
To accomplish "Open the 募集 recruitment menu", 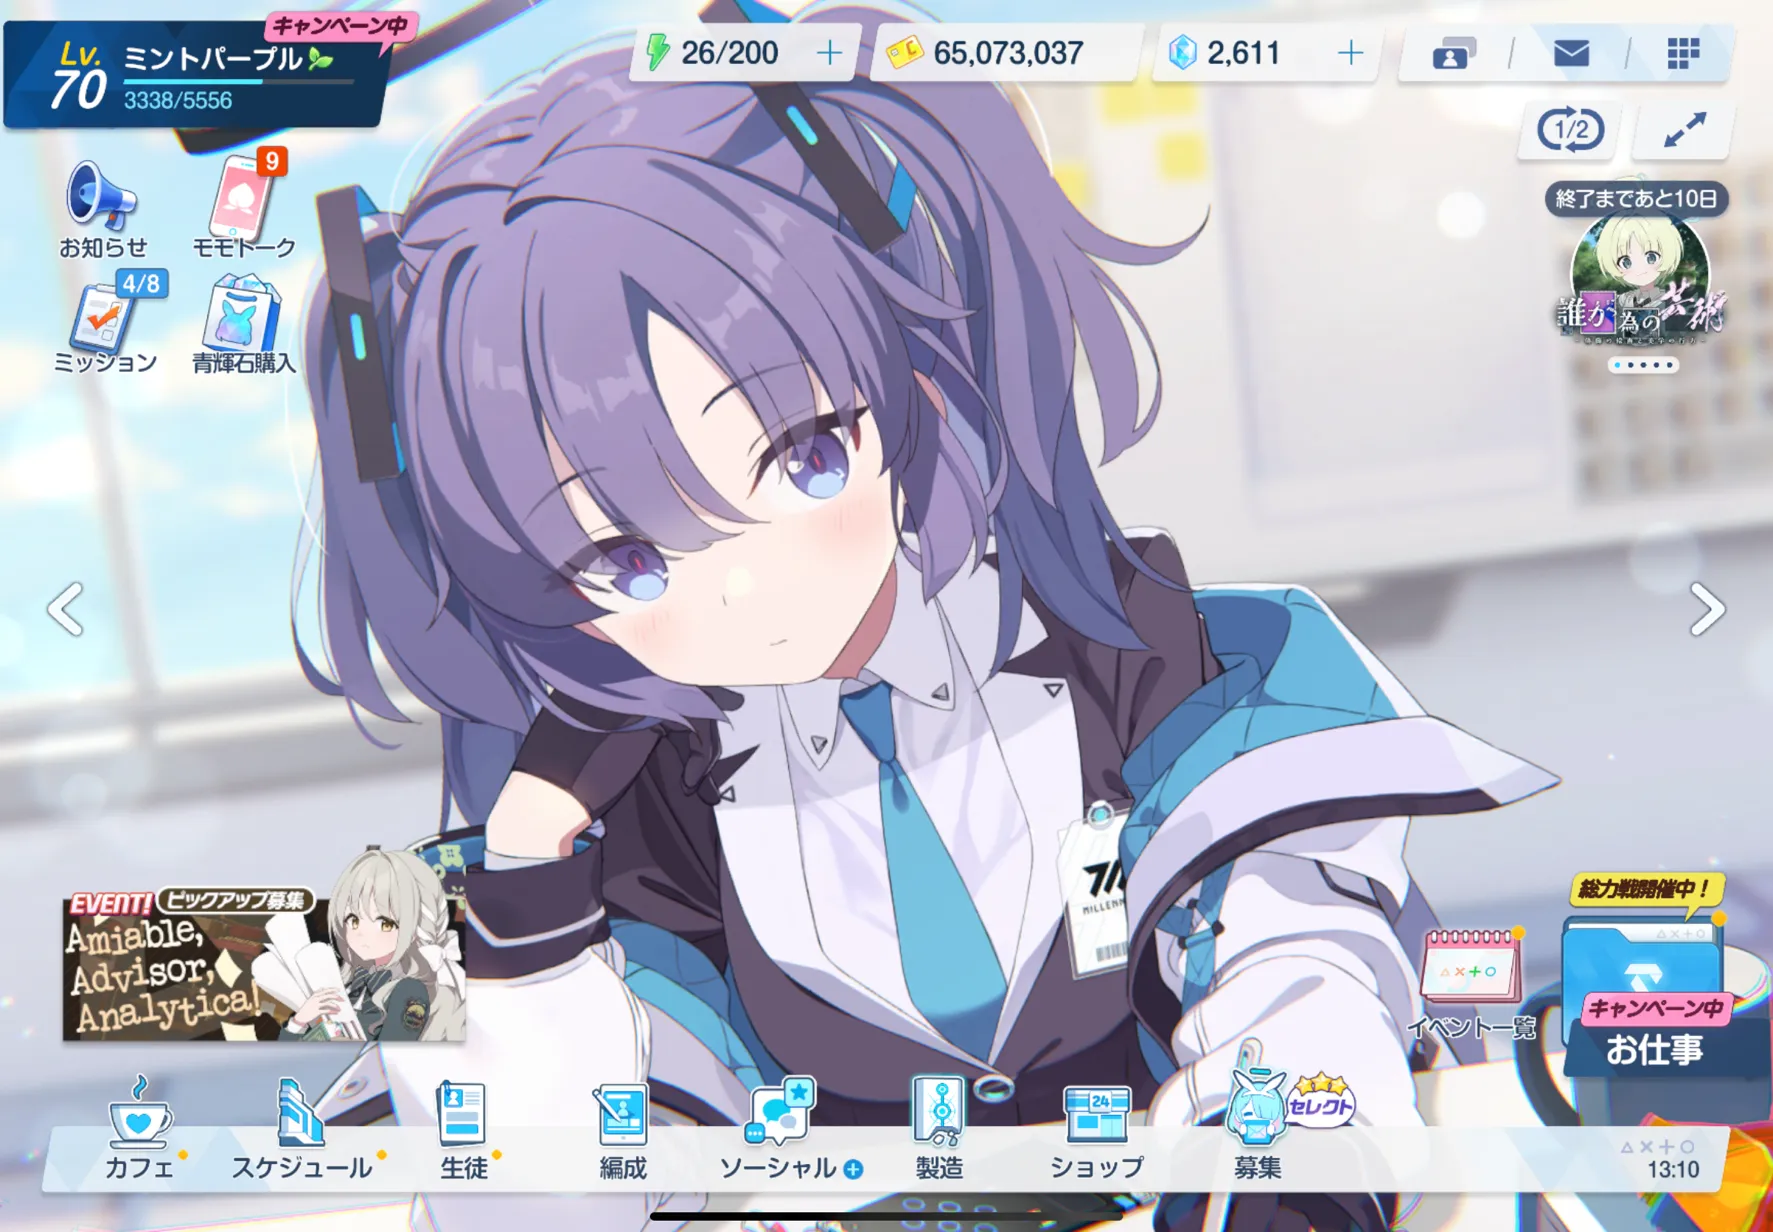I will (x=1257, y=1125).
